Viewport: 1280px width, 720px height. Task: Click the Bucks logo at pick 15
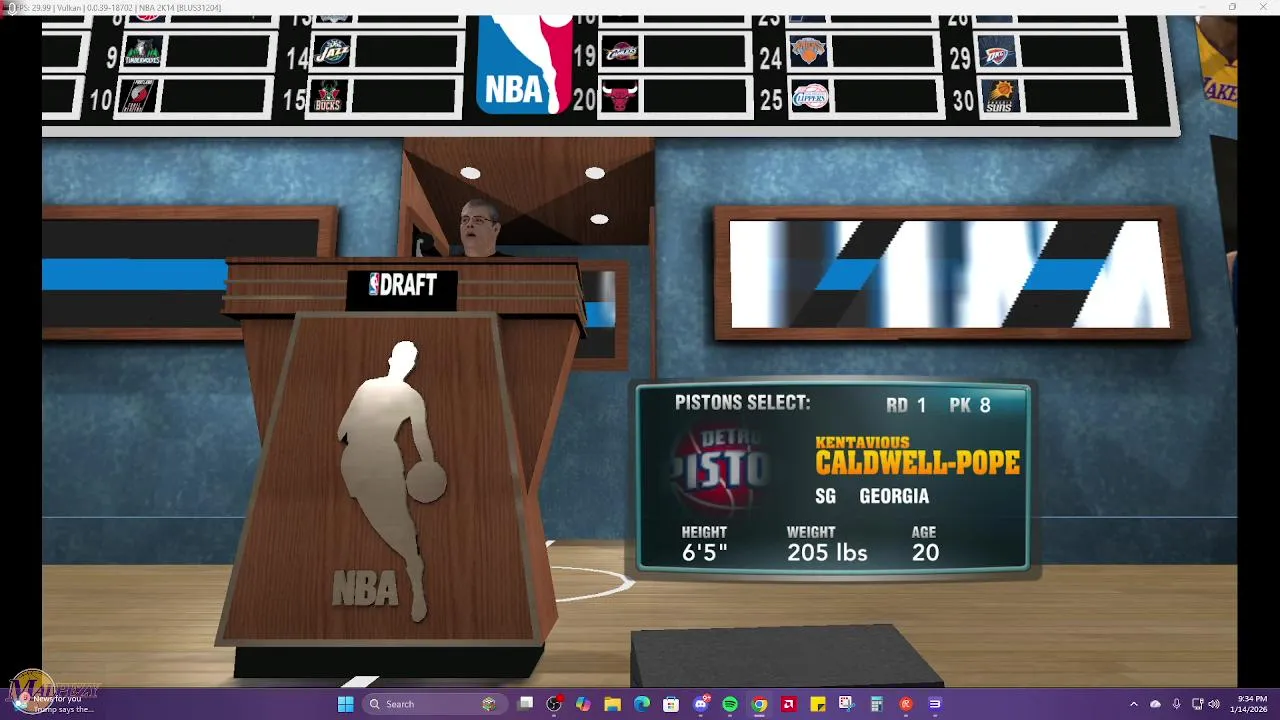click(329, 97)
